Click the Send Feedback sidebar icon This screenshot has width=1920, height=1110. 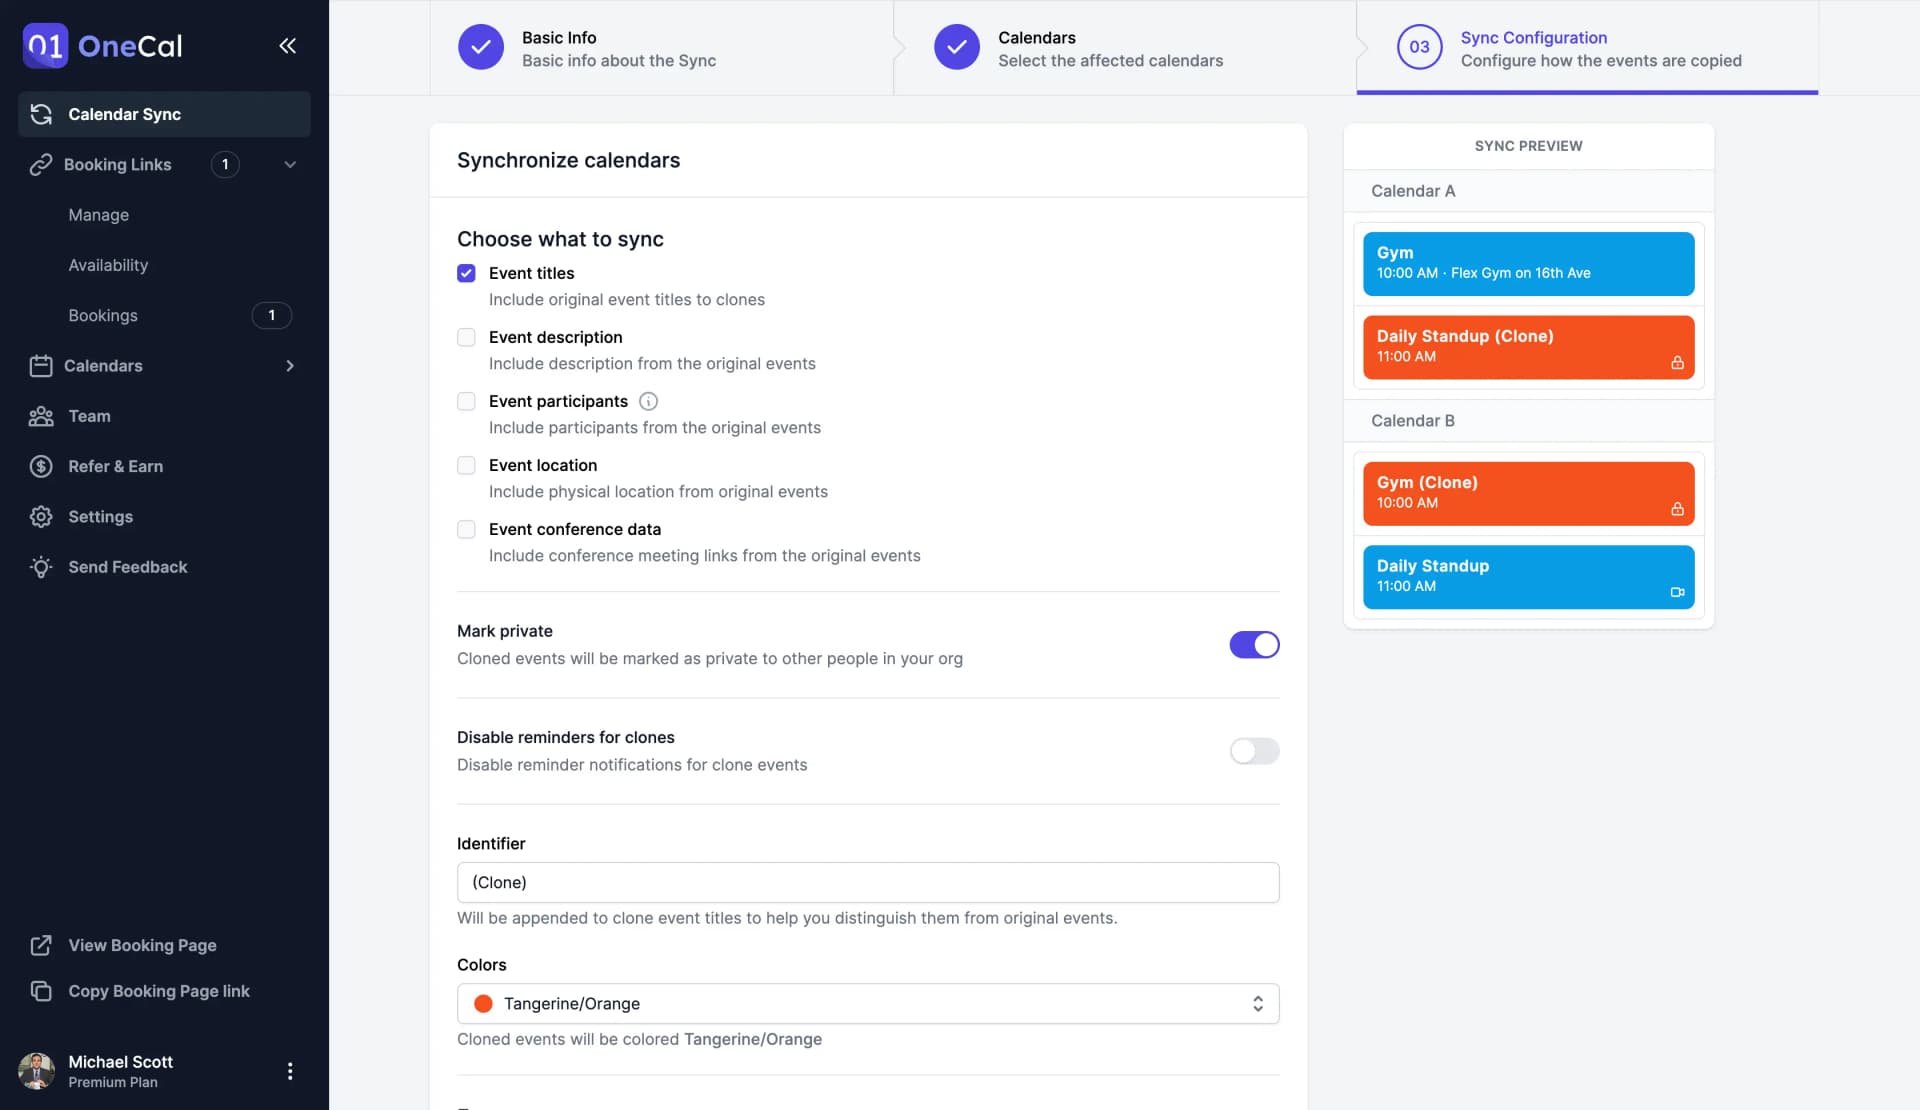point(40,567)
